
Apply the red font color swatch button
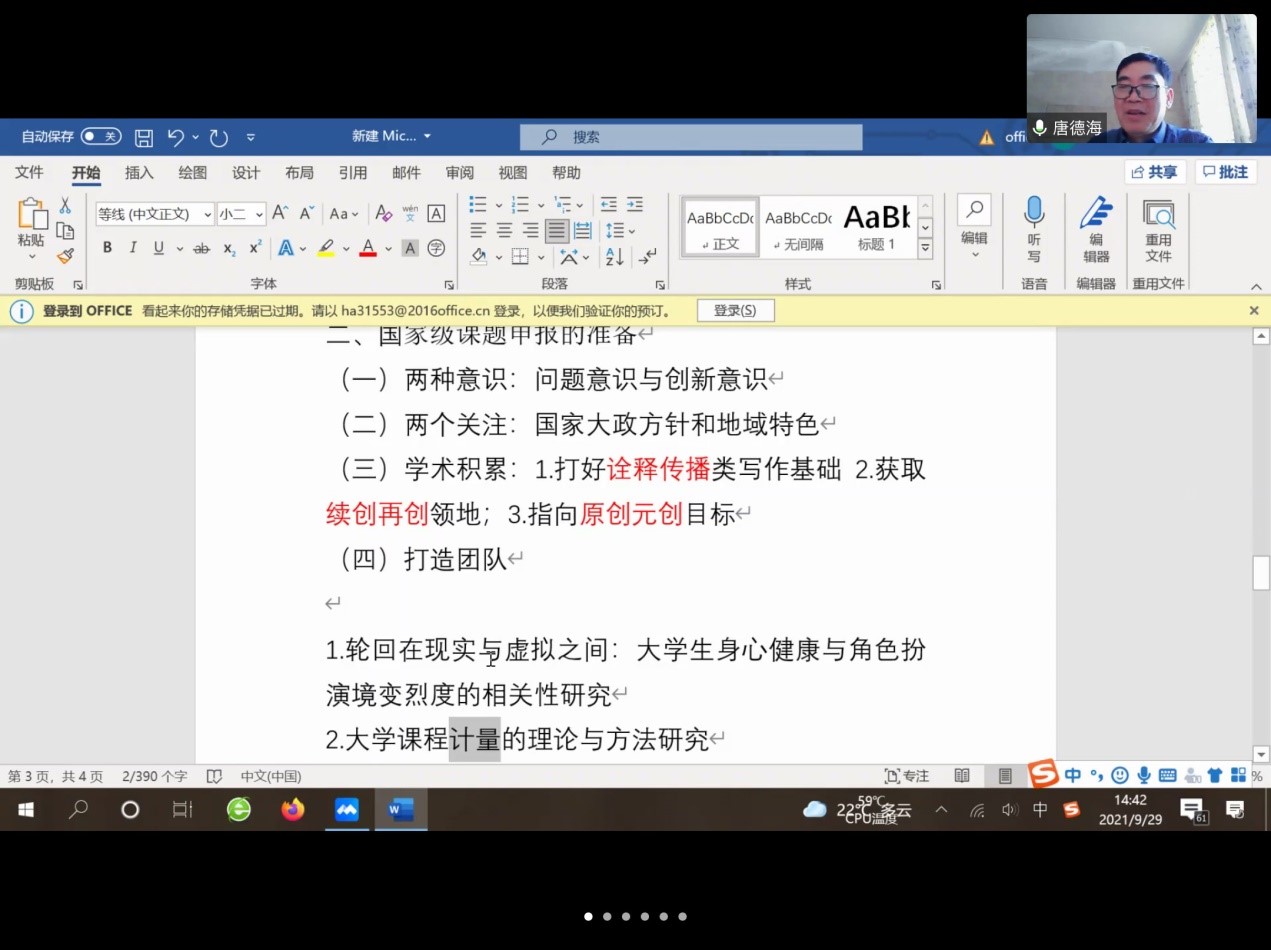367,248
